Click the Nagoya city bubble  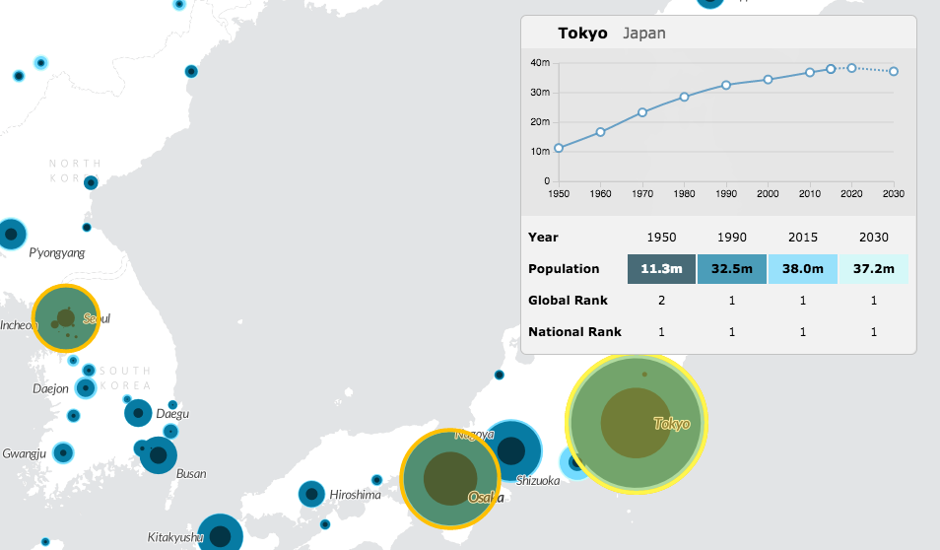click(x=511, y=450)
